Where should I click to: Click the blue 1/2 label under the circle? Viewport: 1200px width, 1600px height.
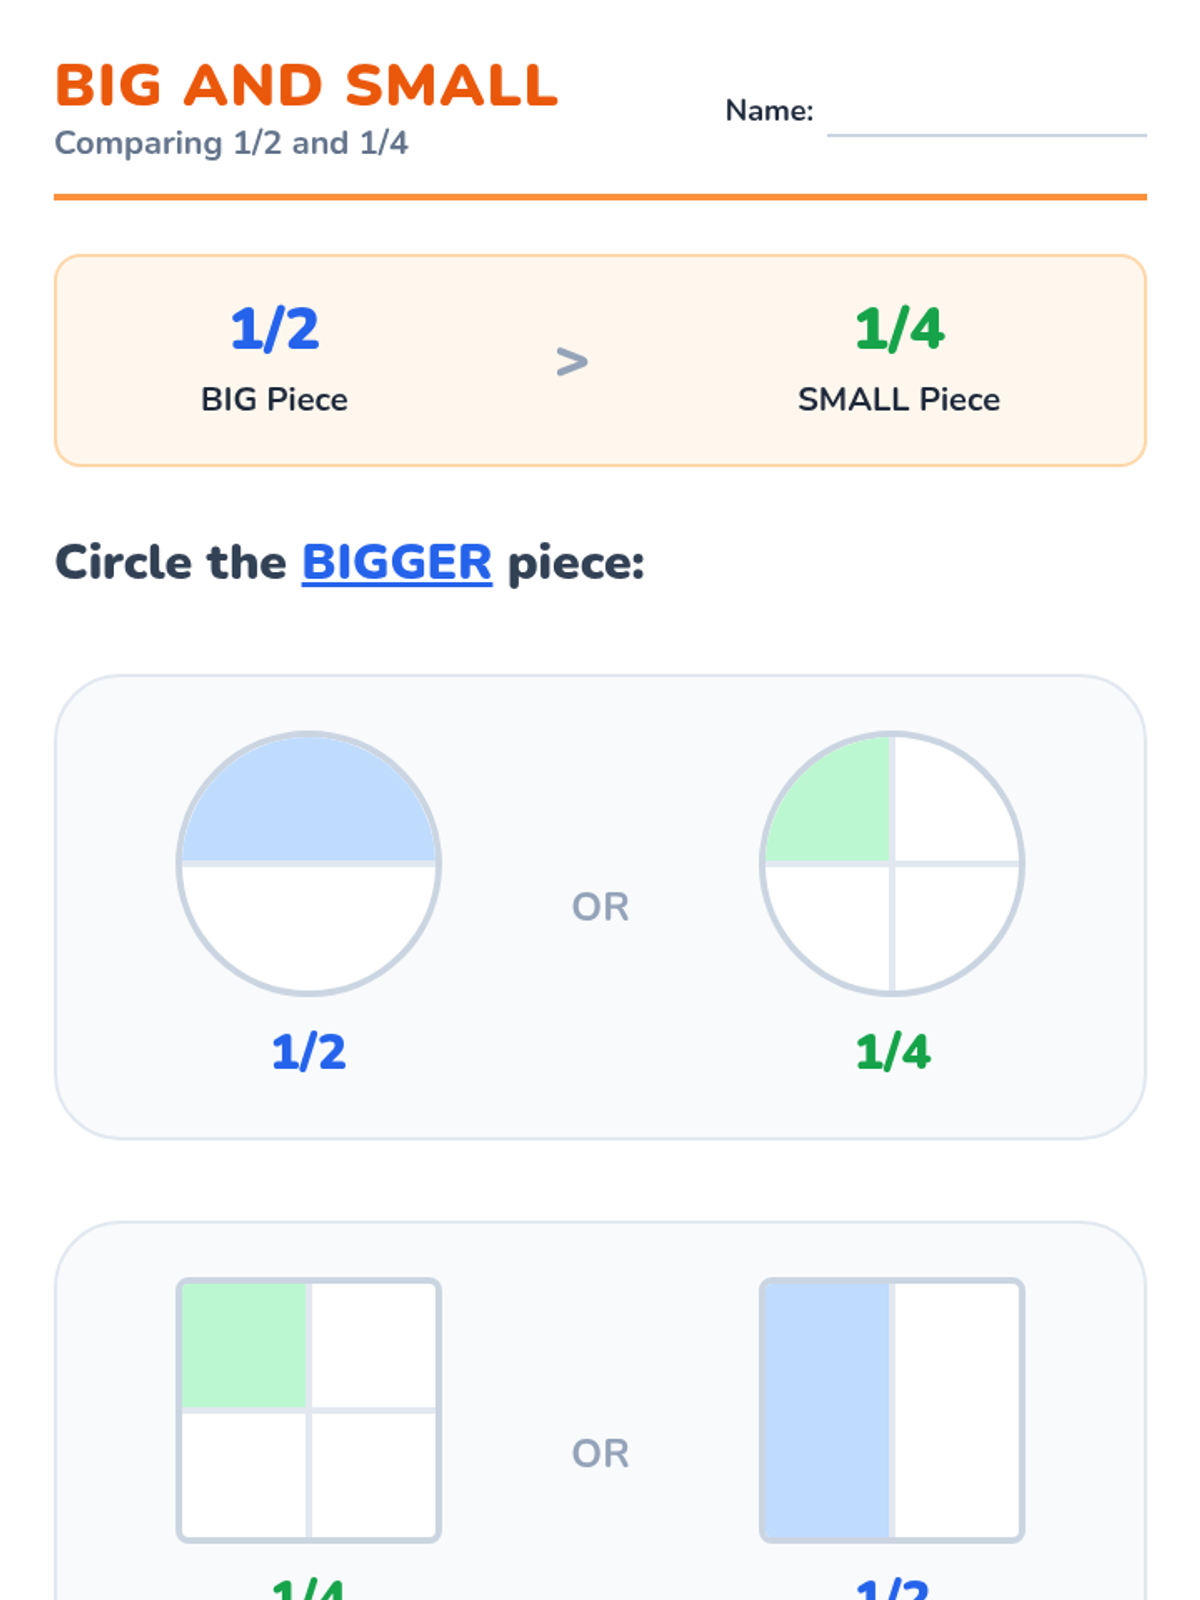309,1052
